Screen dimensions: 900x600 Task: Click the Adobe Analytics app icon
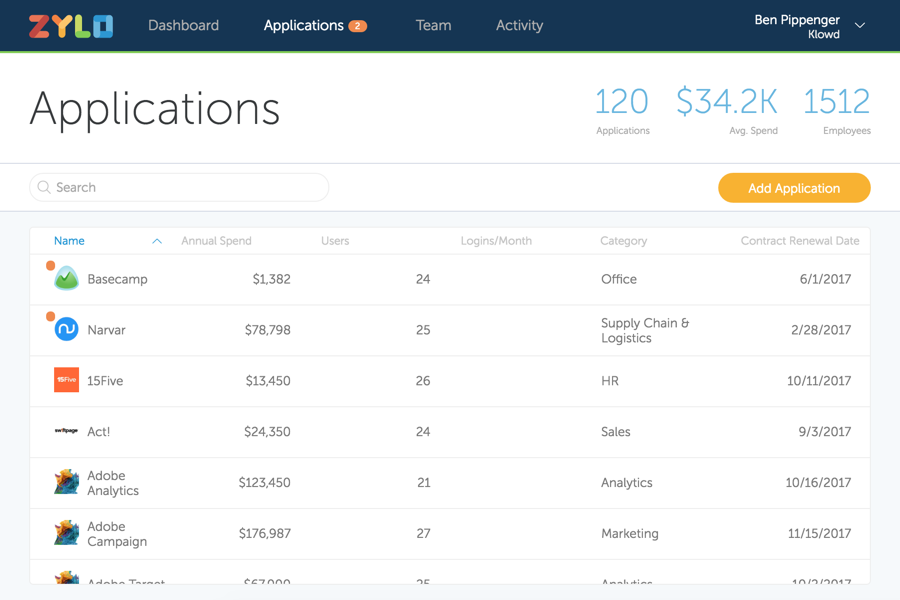pos(66,482)
